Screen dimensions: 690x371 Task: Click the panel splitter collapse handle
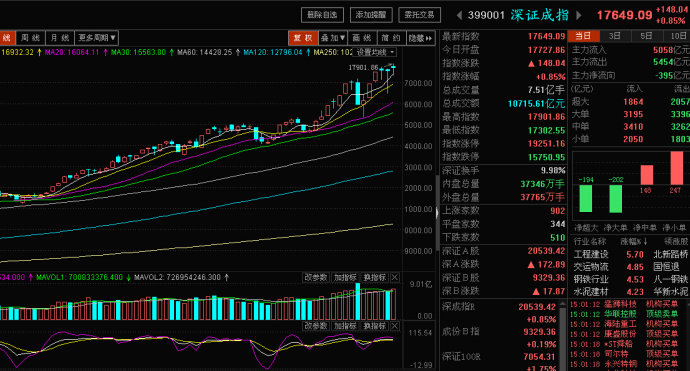tap(437, 213)
